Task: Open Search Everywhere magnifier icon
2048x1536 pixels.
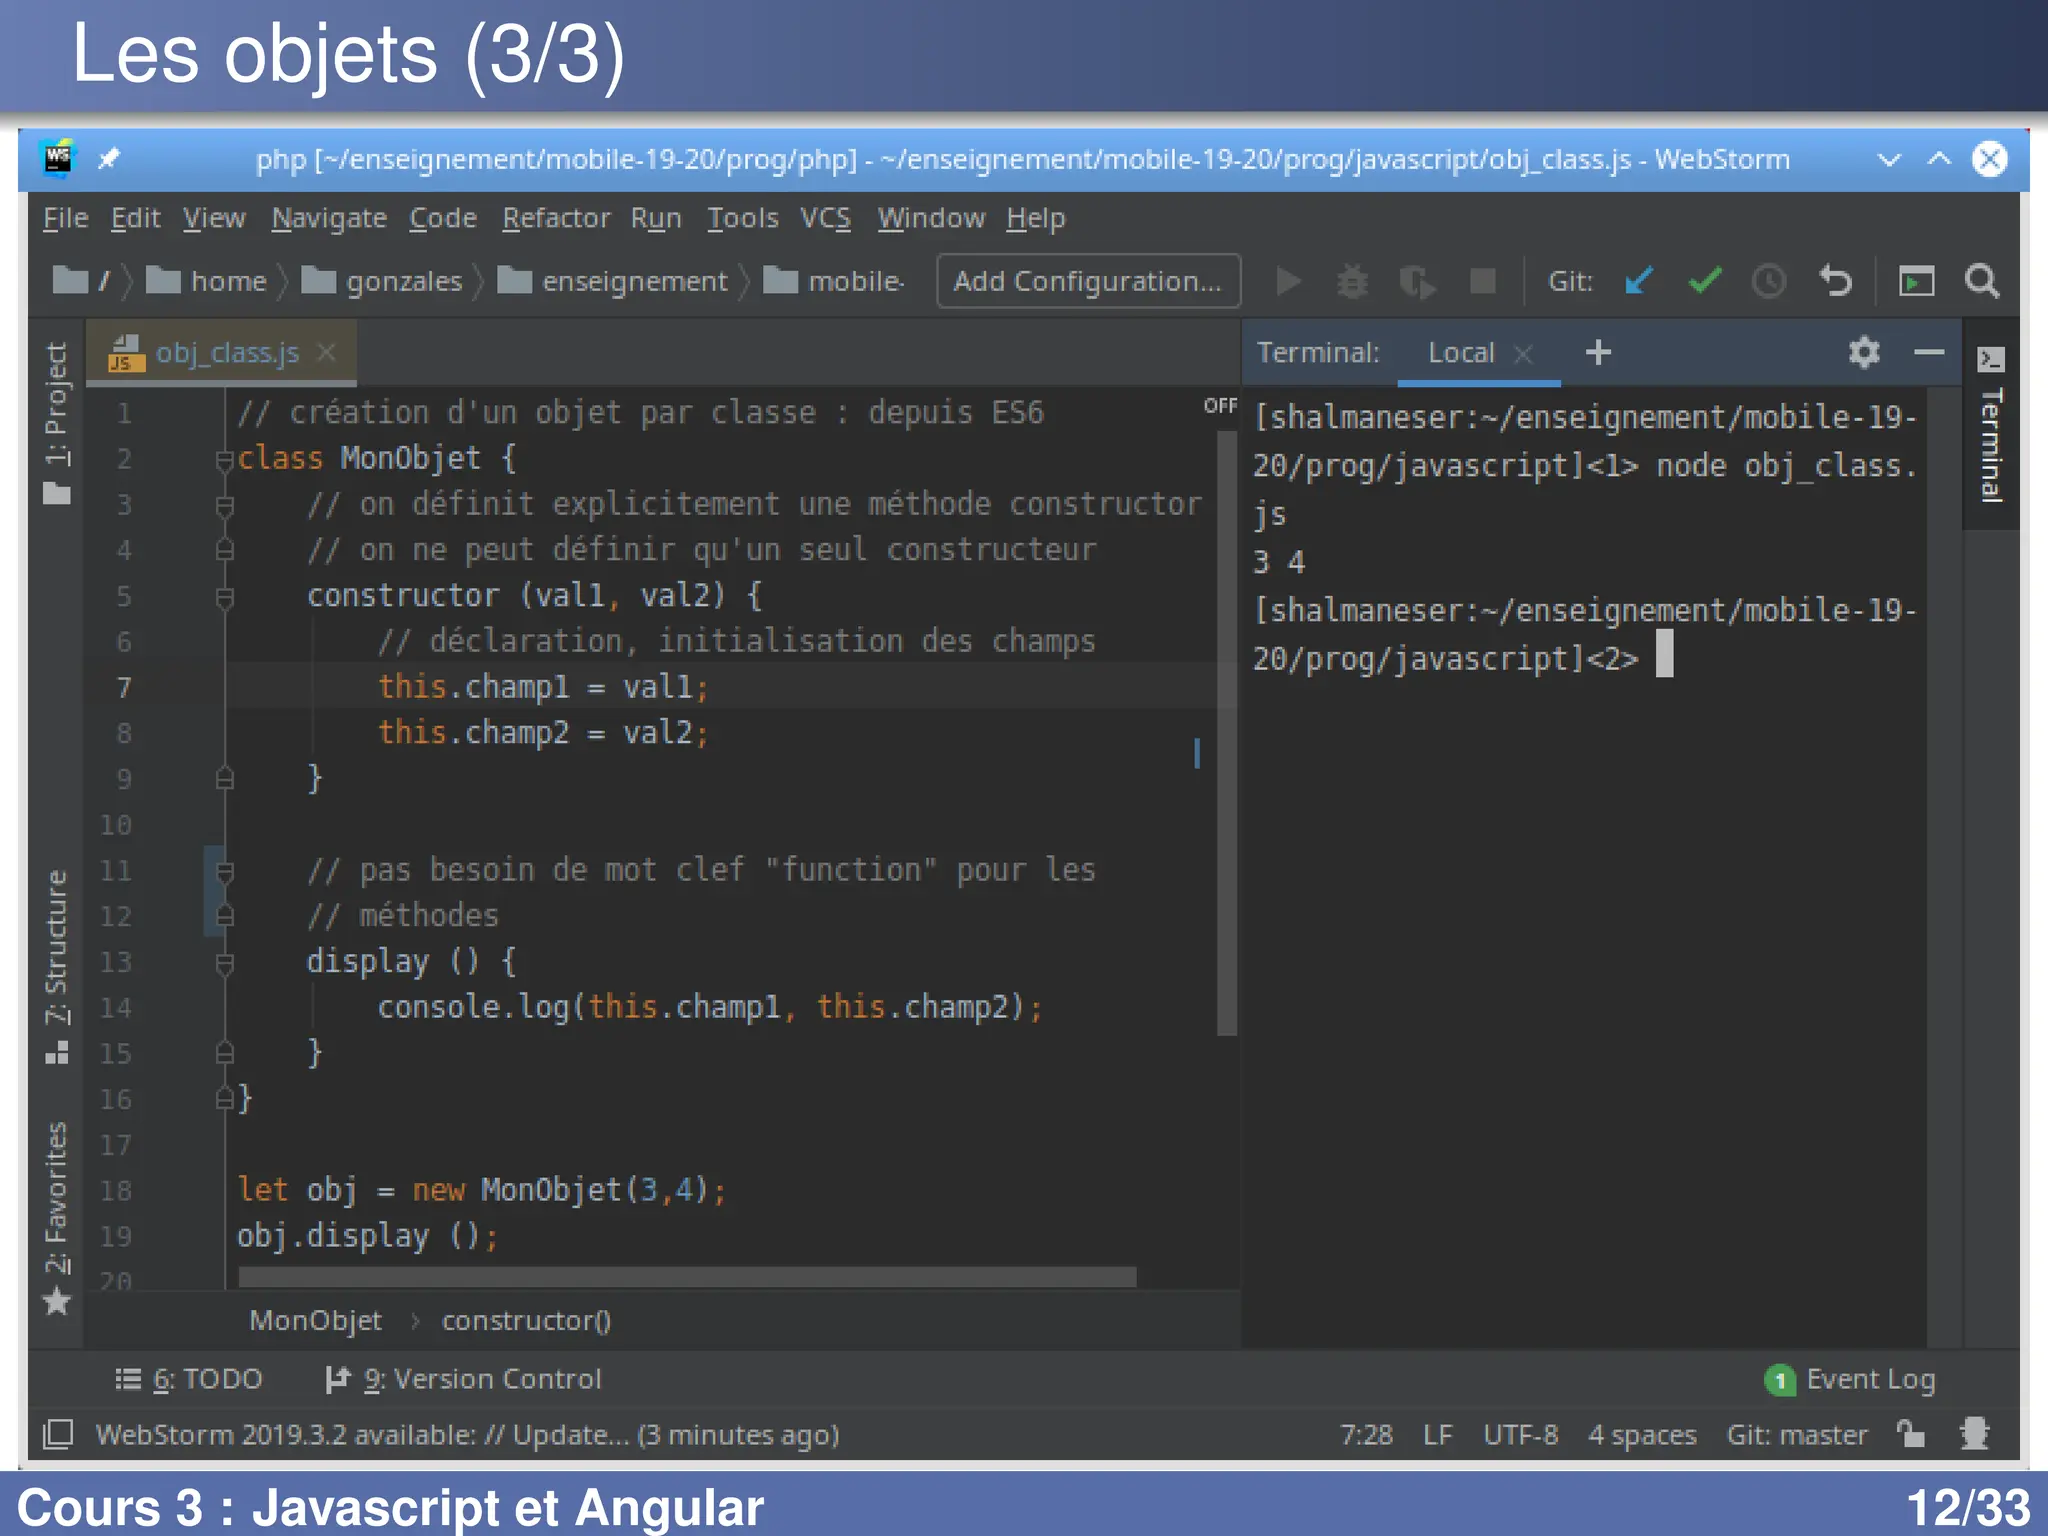Action: [x=1982, y=282]
